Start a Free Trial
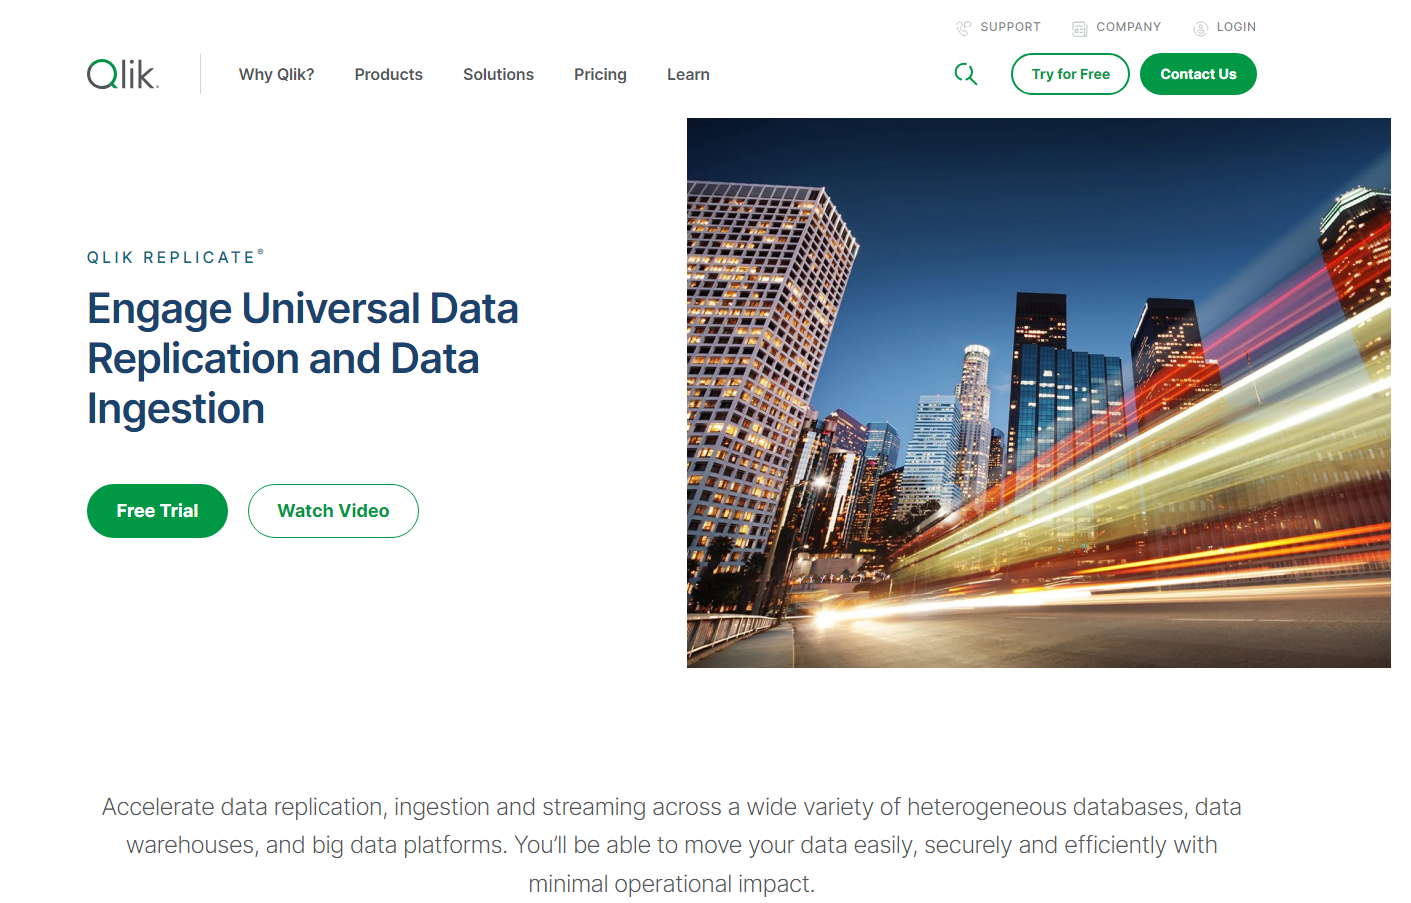Screen dimensions: 1411x903 [x=157, y=510]
